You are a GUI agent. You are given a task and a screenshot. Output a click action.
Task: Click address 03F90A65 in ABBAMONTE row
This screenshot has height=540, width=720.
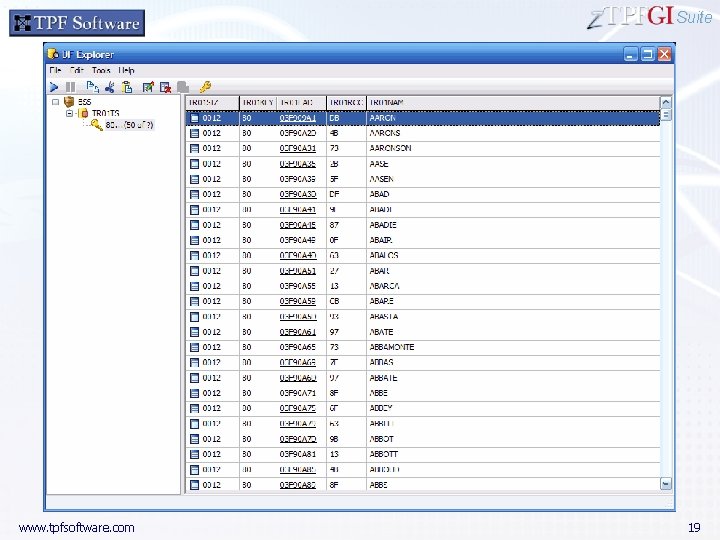298,347
